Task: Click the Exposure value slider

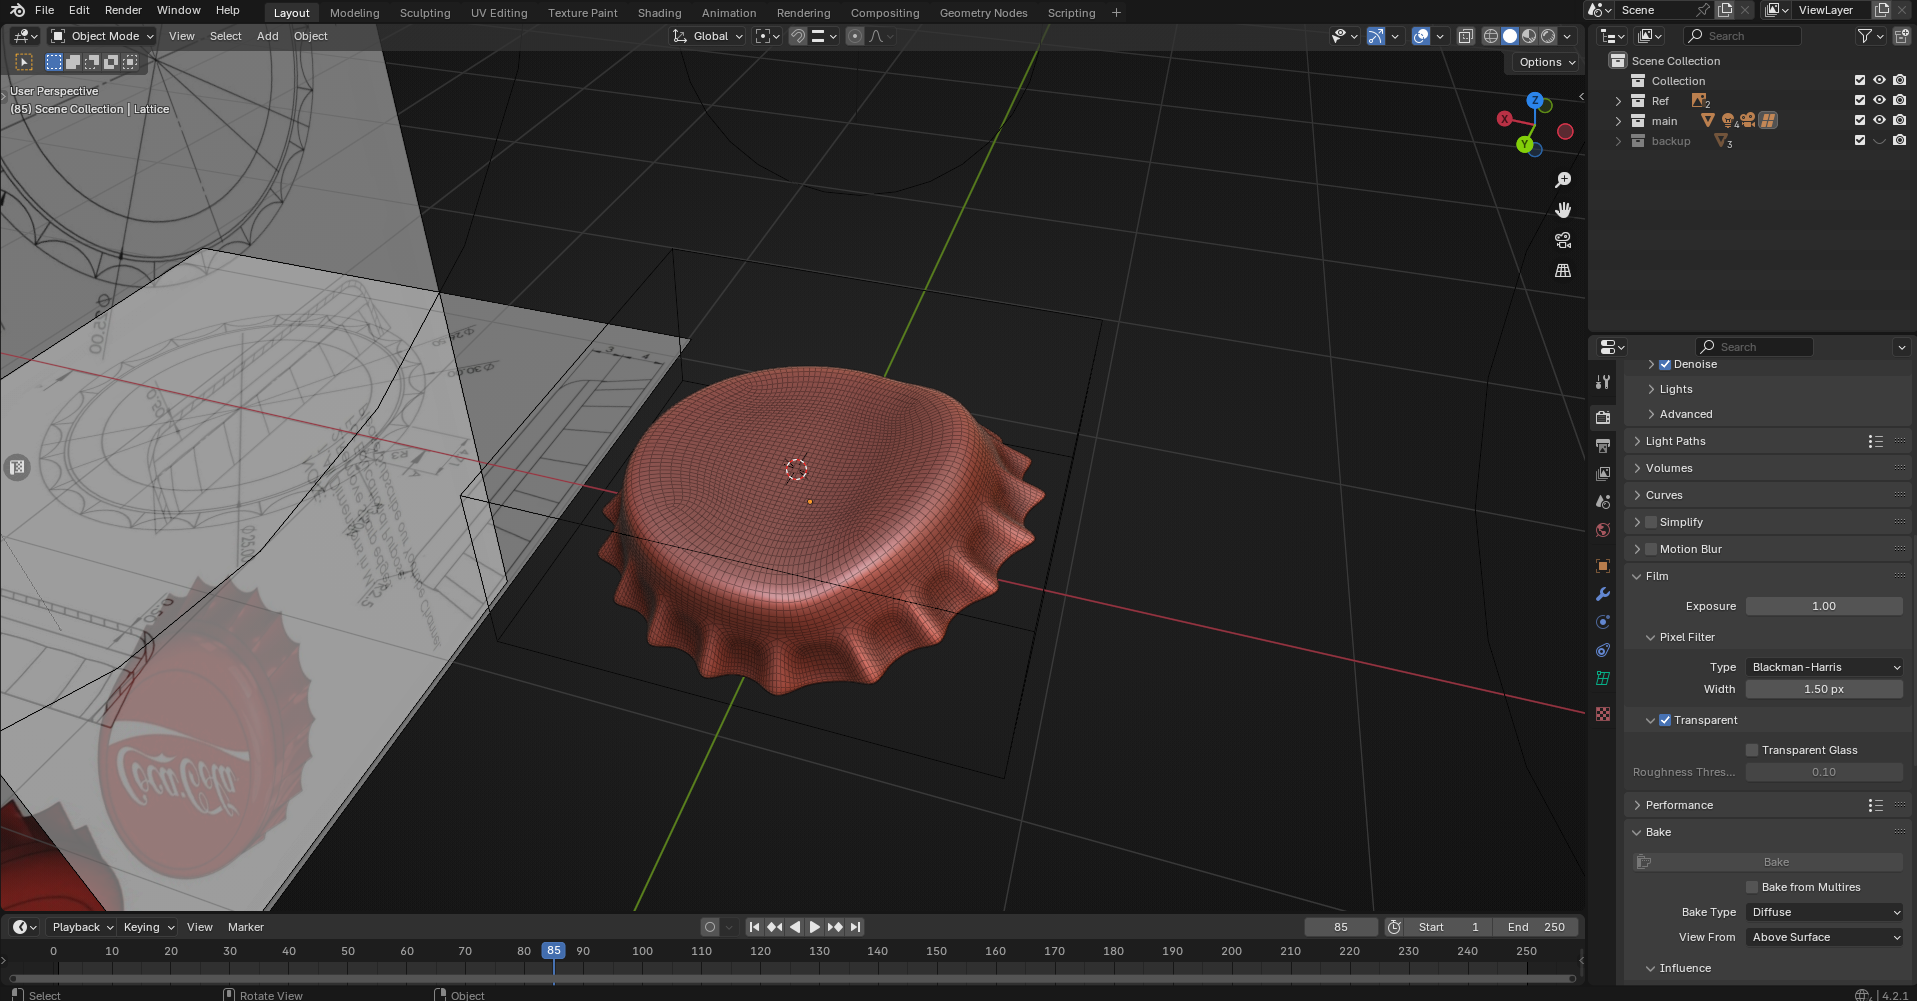Action: point(1824,606)
